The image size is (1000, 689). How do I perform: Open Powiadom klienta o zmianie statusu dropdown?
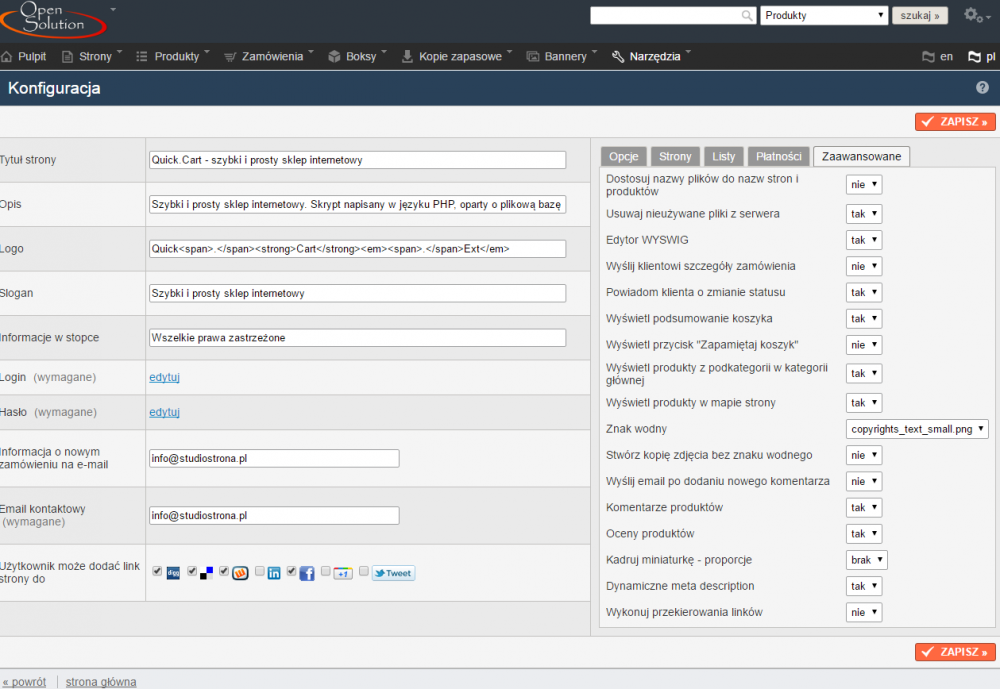coord(864,292)
